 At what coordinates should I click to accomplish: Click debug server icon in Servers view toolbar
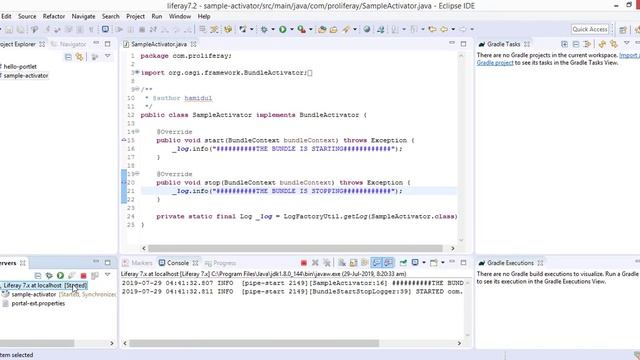click(x=49, y=276)
